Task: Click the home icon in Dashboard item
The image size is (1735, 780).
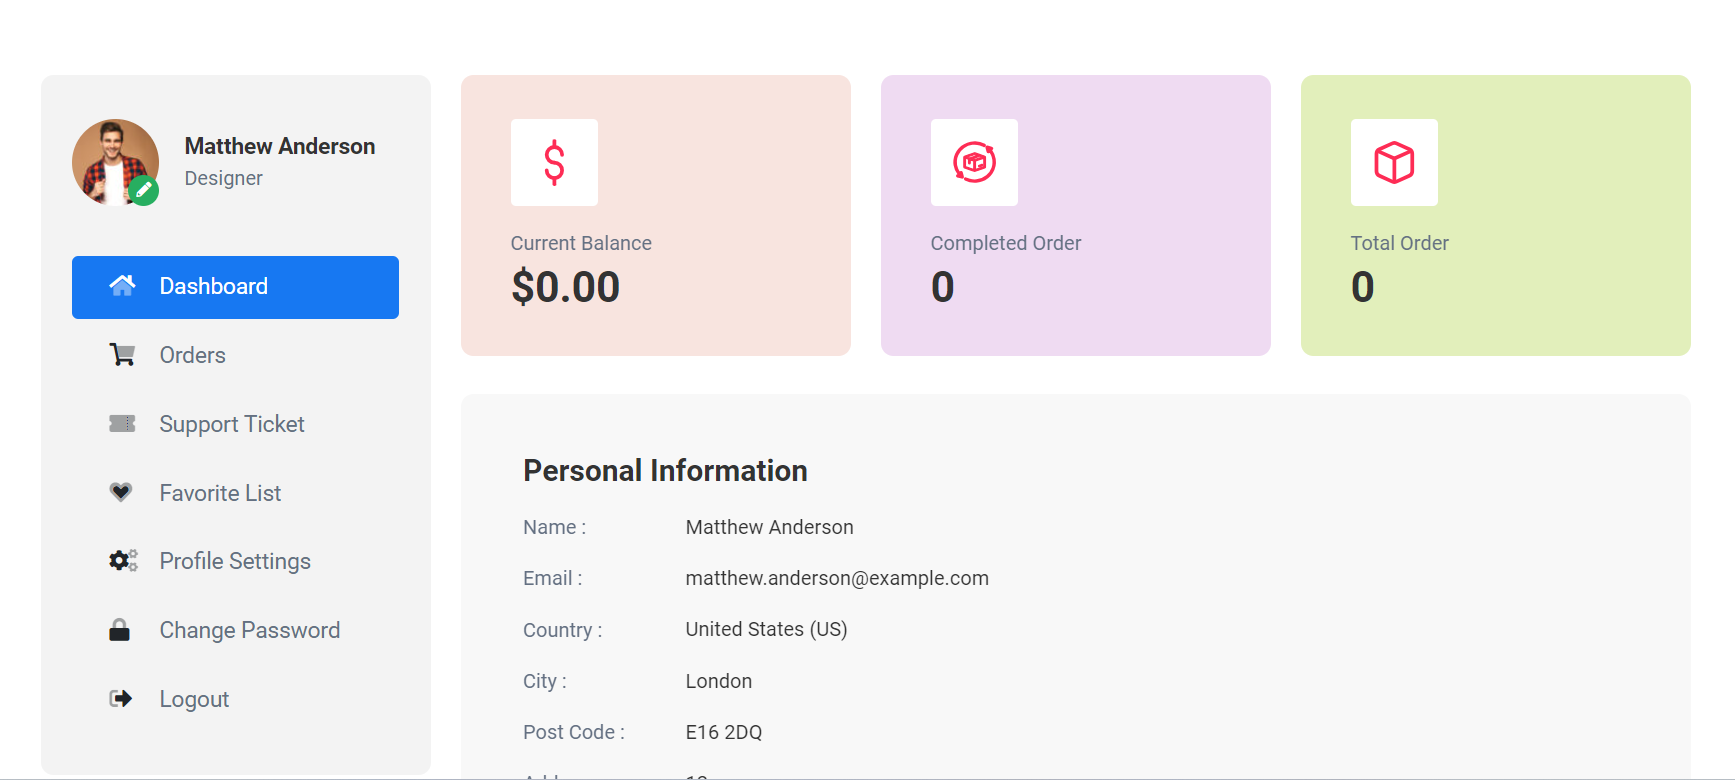Action: click(x=122, y=286)
